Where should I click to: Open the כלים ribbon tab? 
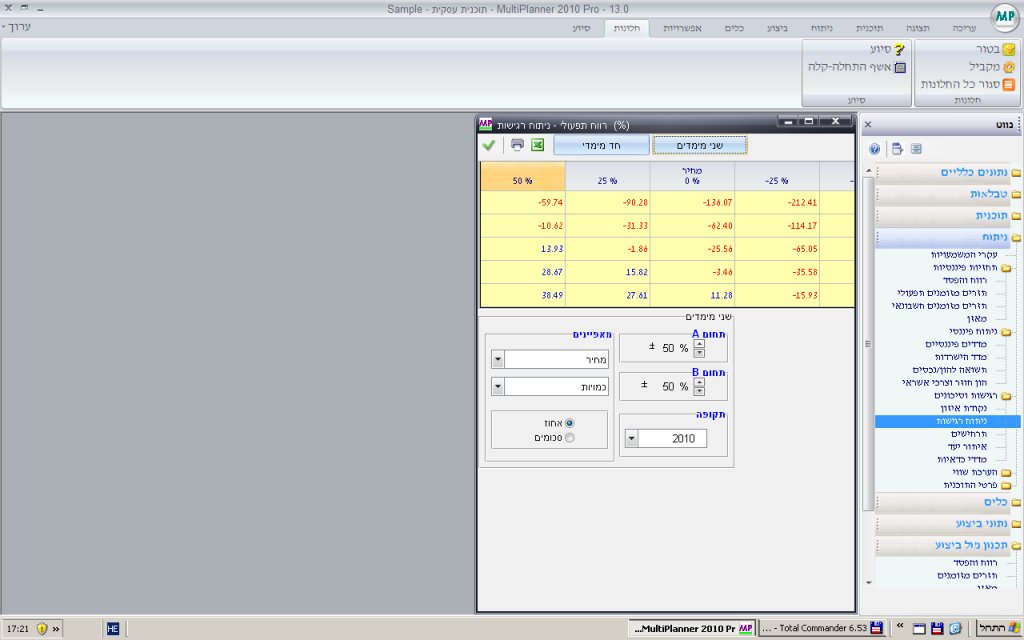coord(734,28)
